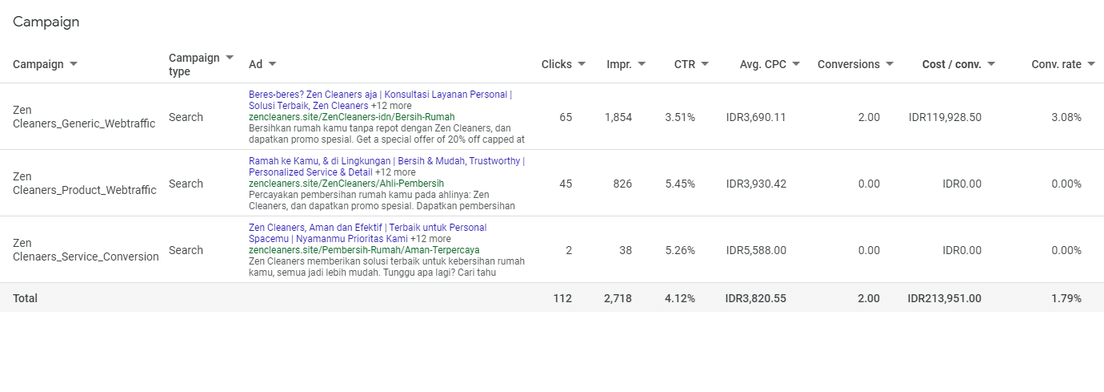Click the total cost IDR213,951.00
Viewport: 1104px width, 392px height.
coord(944,298)
